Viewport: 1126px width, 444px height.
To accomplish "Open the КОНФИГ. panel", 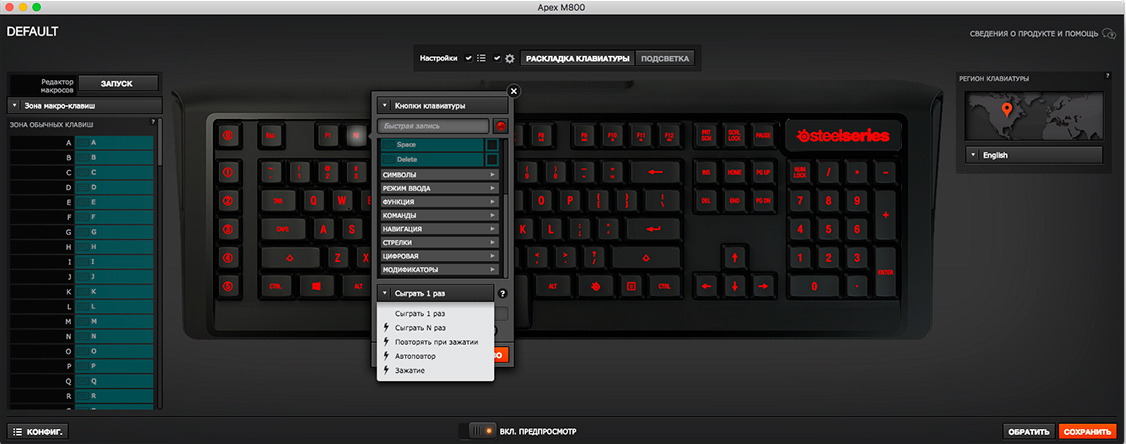I will (x=38, y=432).
